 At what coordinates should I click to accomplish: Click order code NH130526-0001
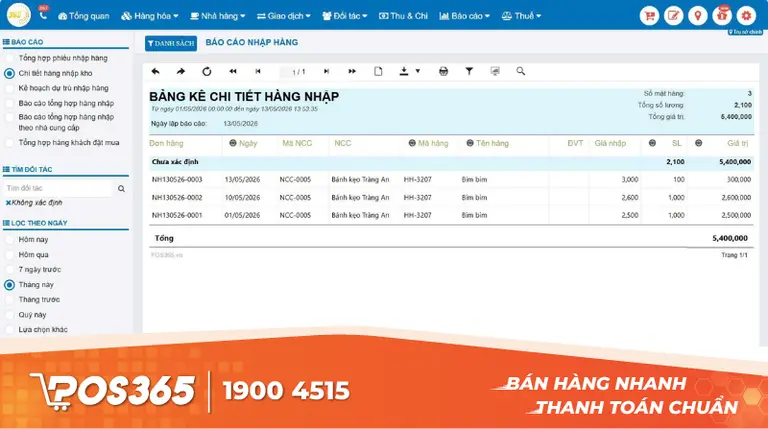pyautogui.click(x=177, y=215)
